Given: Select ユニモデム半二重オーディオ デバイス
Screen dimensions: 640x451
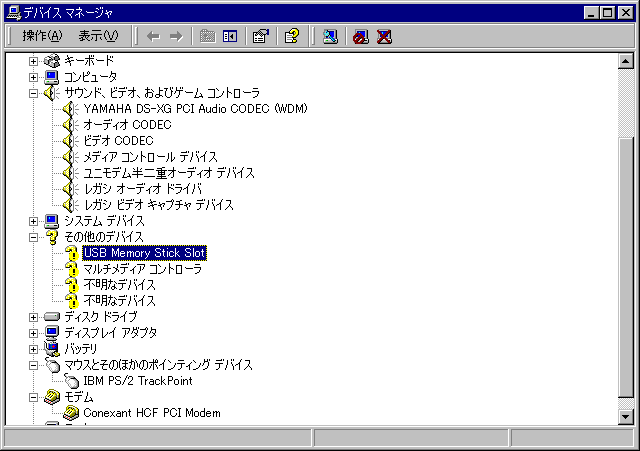Looking at the screenshot, I should coord(169,173).
